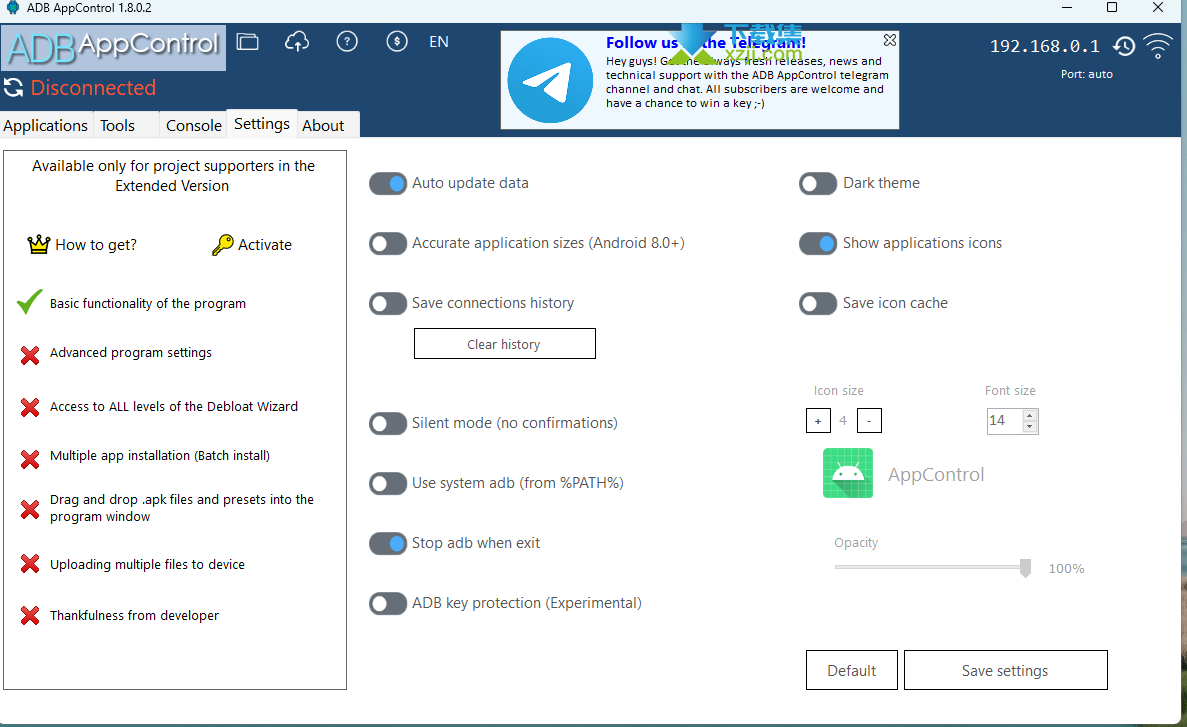
Task: Click the key icon beside Activate
Action: pyautogui.click(x=223, y=245)
